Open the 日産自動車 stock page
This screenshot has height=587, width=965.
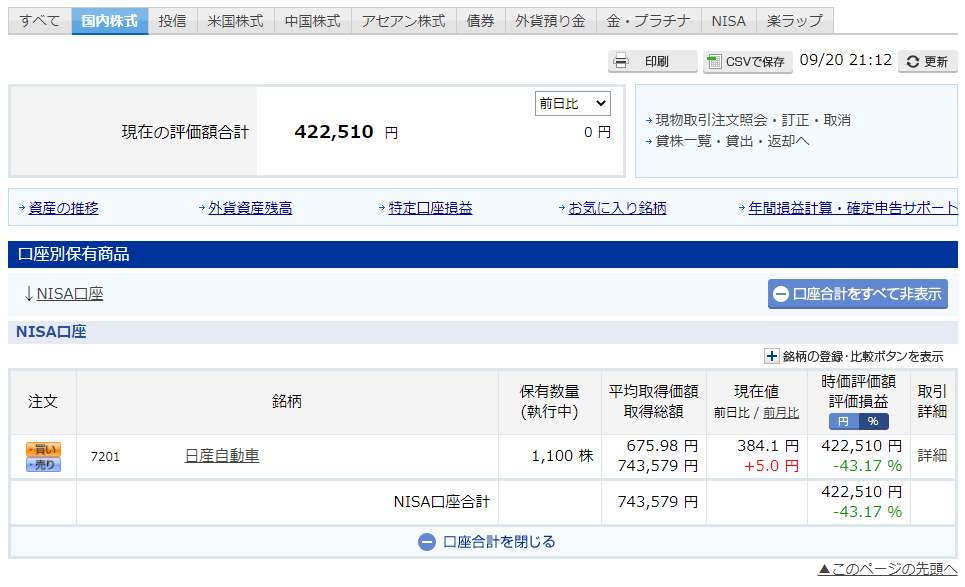coord(222,456)
